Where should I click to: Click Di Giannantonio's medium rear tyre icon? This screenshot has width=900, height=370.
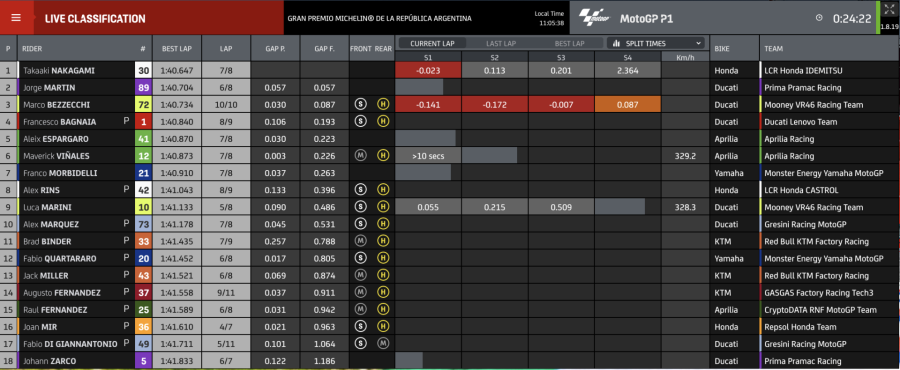(383, 344)
